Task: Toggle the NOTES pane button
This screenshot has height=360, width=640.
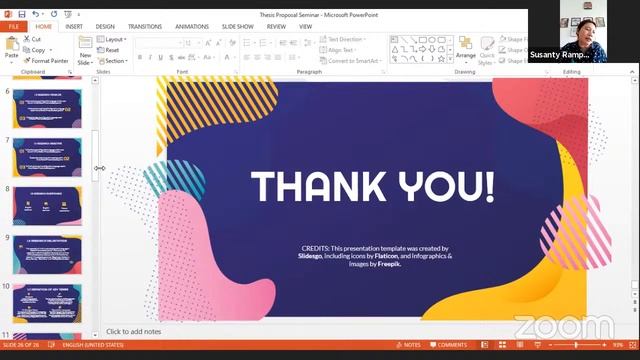Action: pyautogui.click(x=408, y=345)
